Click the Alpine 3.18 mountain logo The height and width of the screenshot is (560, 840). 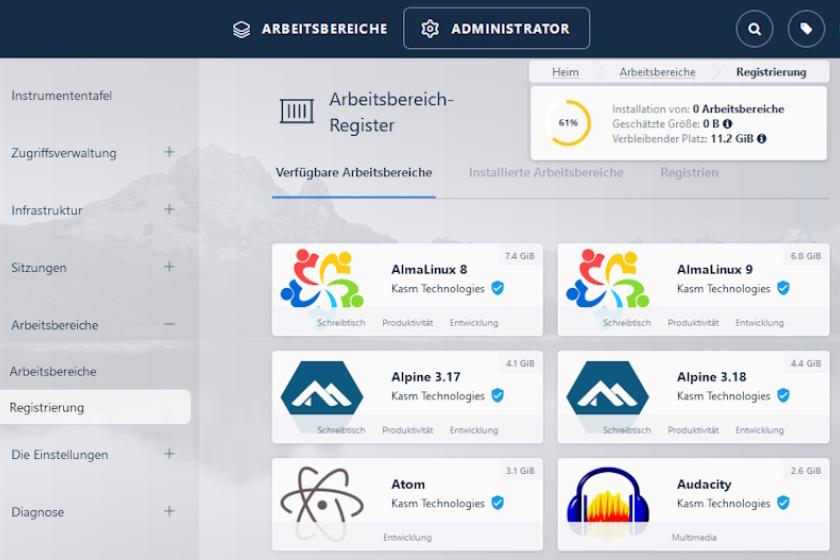(608, 388)
